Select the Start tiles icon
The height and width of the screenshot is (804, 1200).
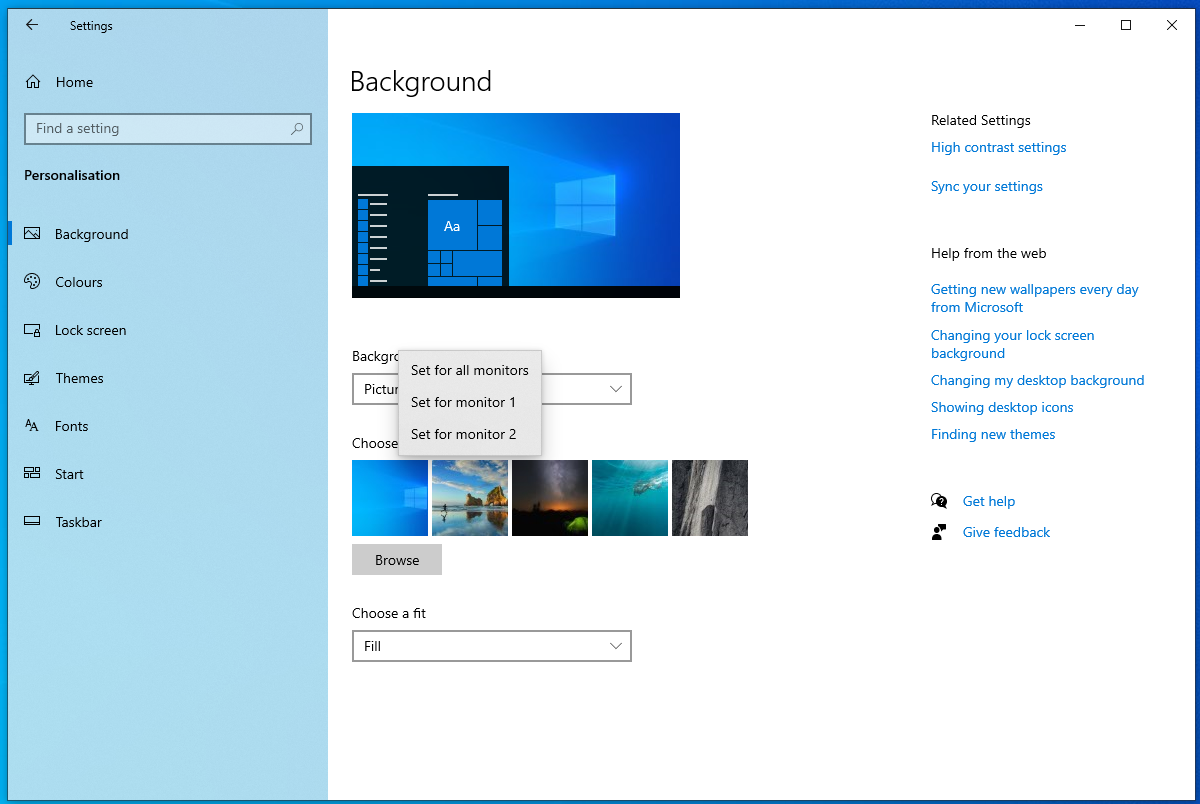(32, 474)
